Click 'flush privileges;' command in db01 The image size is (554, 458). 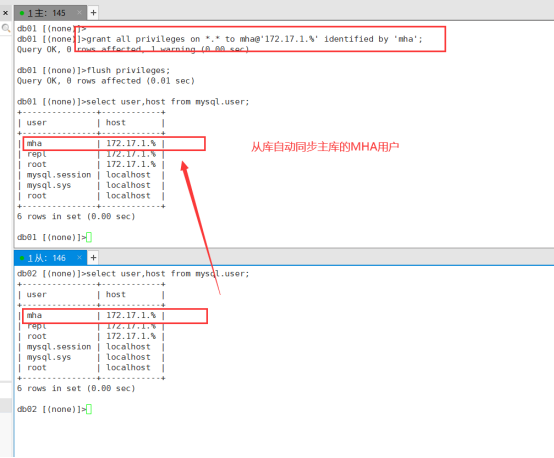[128, 70]
